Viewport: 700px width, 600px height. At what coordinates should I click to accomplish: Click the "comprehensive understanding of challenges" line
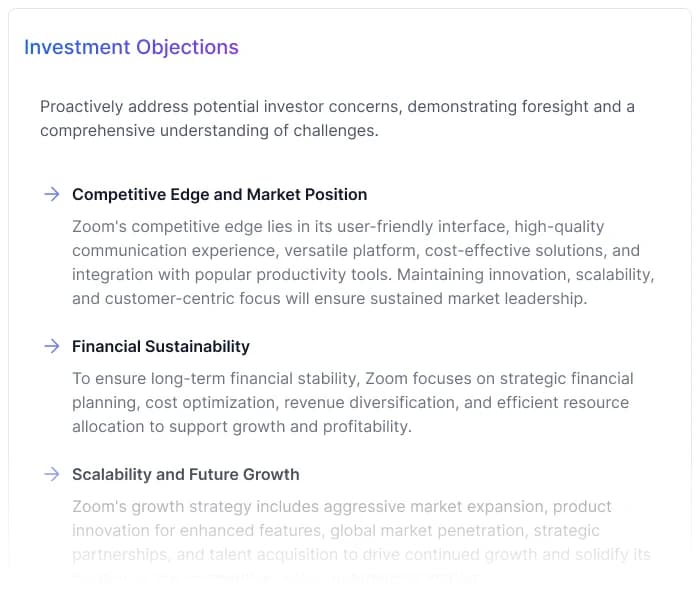[x=209, y=130]
